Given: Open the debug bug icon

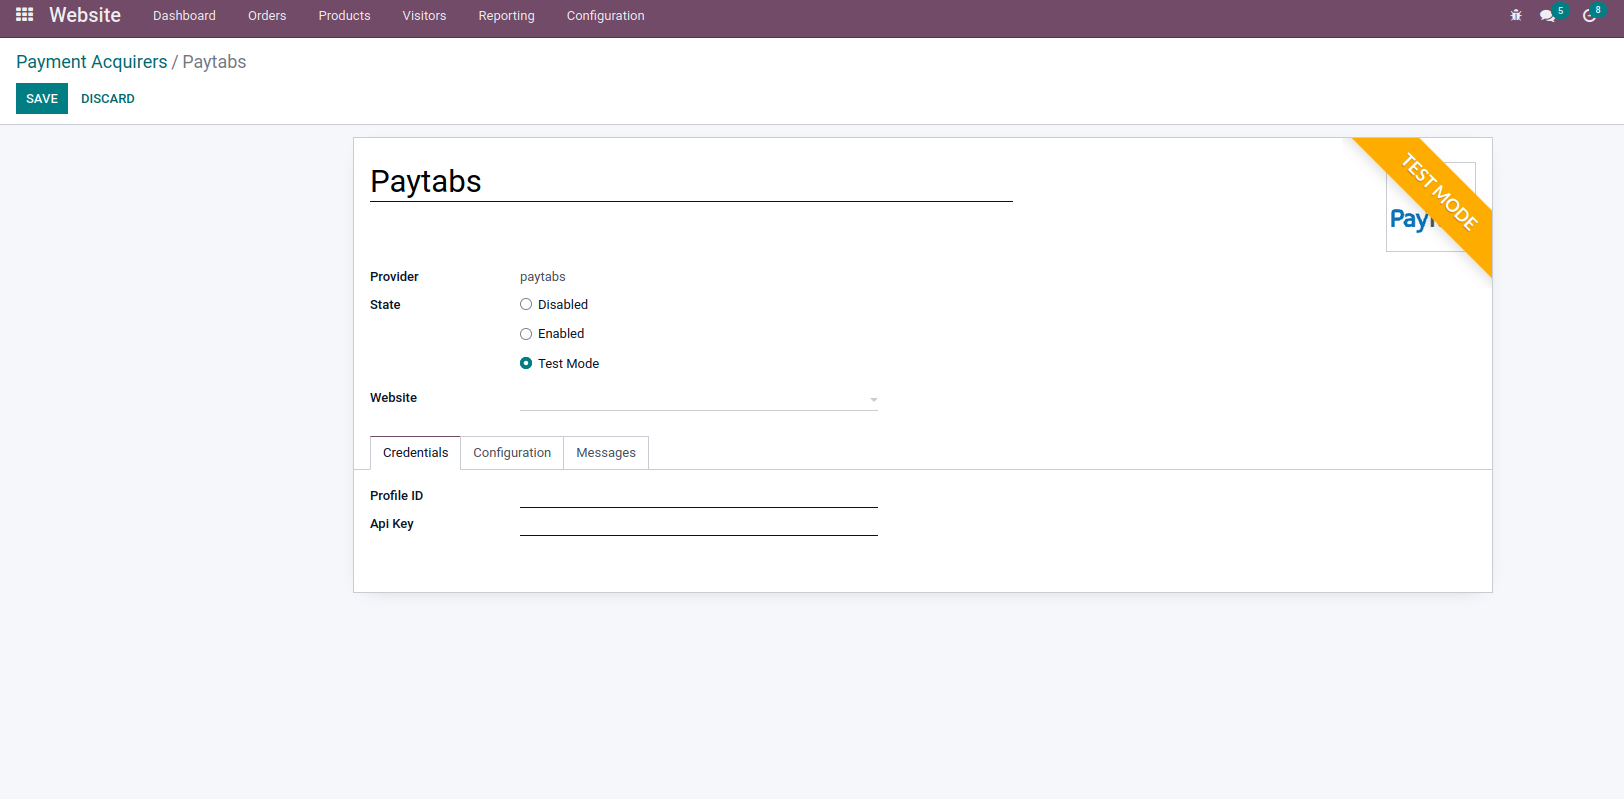Looking at the screenshot, I should [x=1516, y=15].
